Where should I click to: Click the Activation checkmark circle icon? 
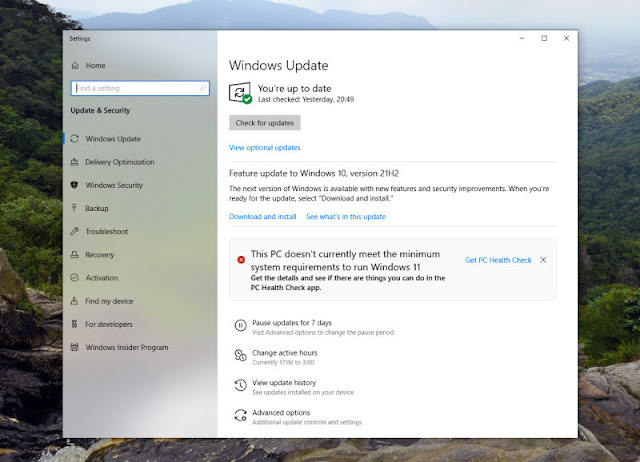pyautogui.click(x=74, y=278)
